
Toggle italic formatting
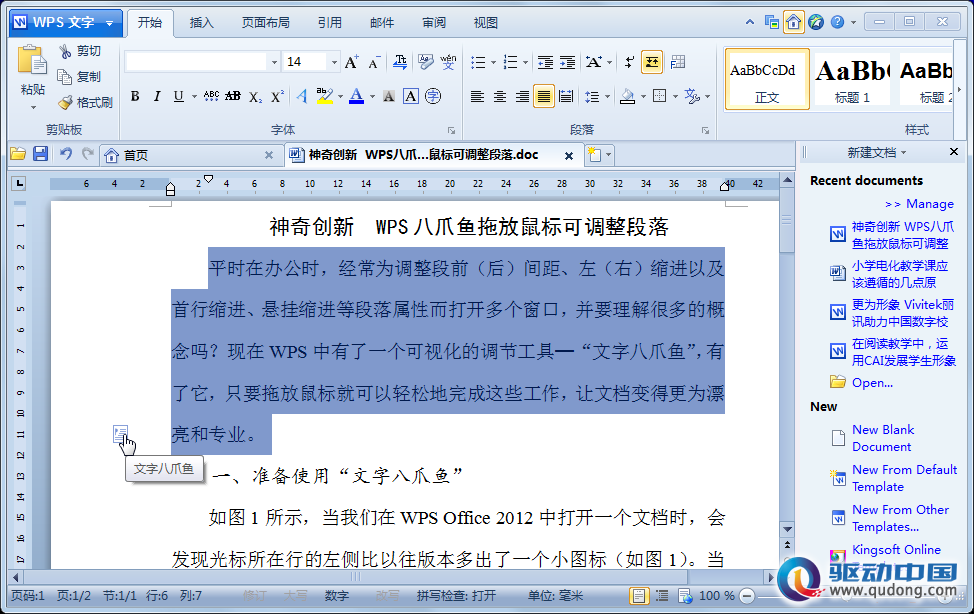[x=157, y=96]
